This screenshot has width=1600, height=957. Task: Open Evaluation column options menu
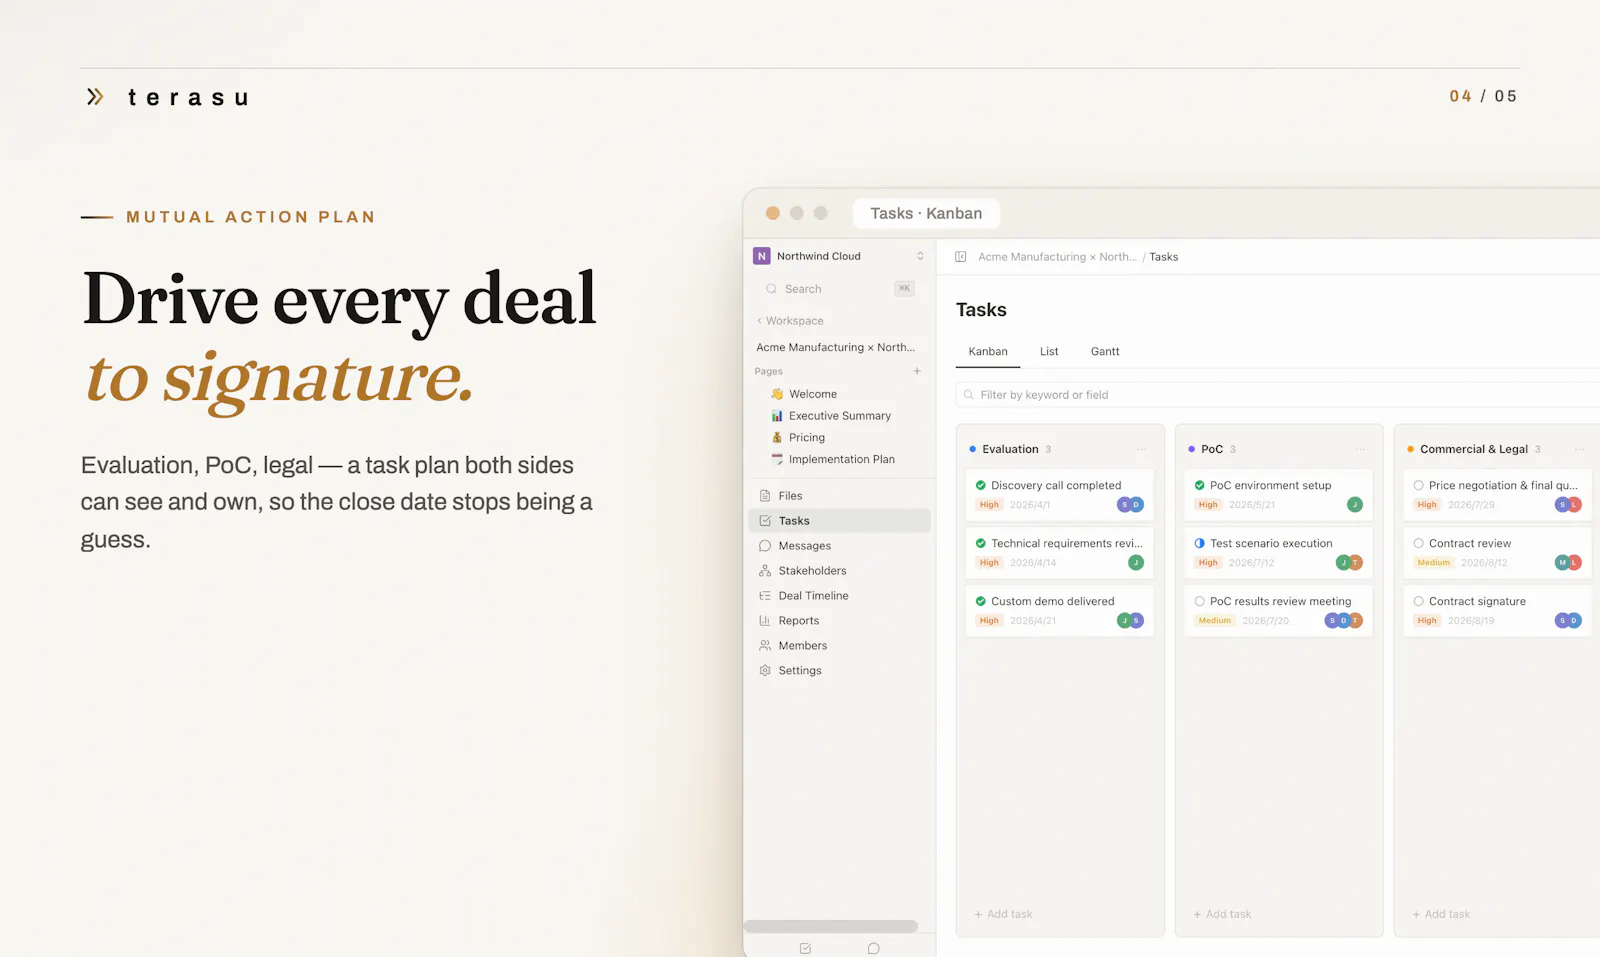(x=1141, y=450)
